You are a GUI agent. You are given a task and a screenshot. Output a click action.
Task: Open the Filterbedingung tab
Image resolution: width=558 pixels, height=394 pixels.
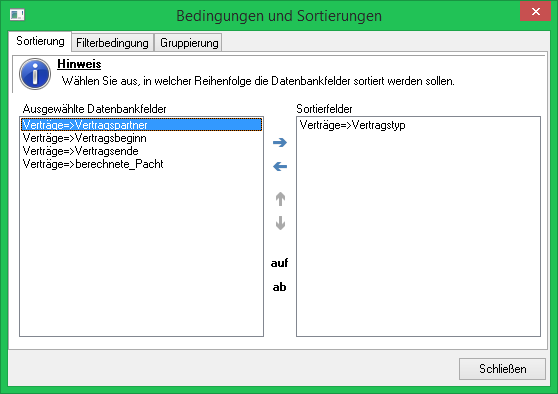112,43
